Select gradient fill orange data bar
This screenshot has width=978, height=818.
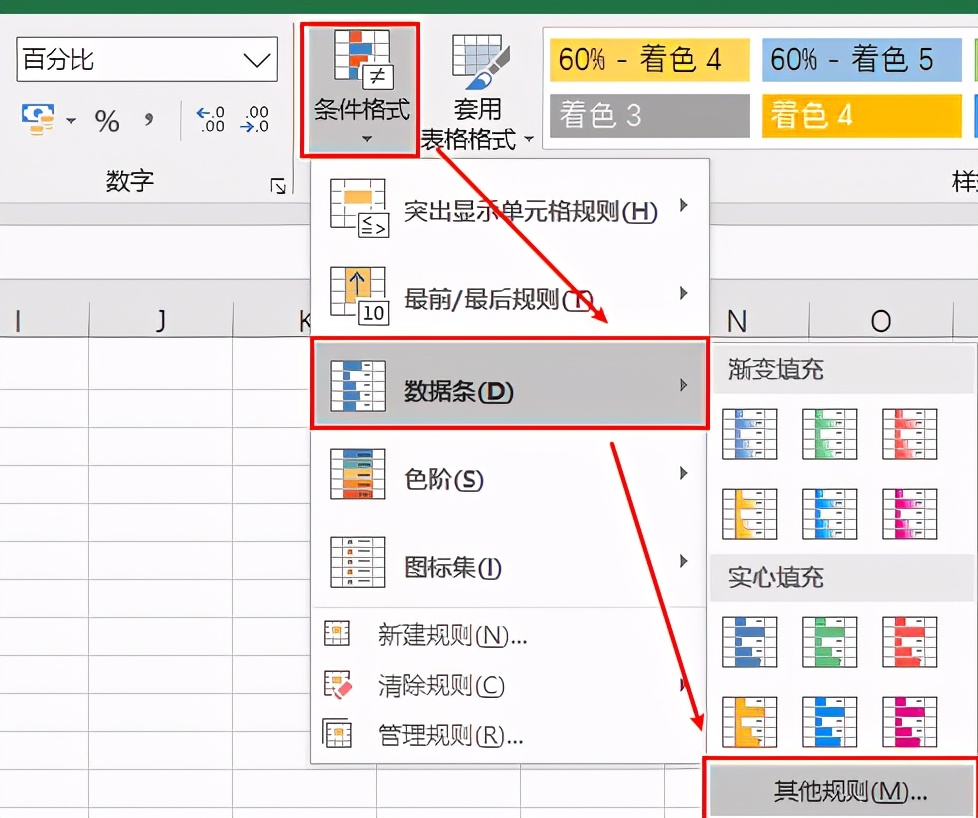[x=749, y=514]
